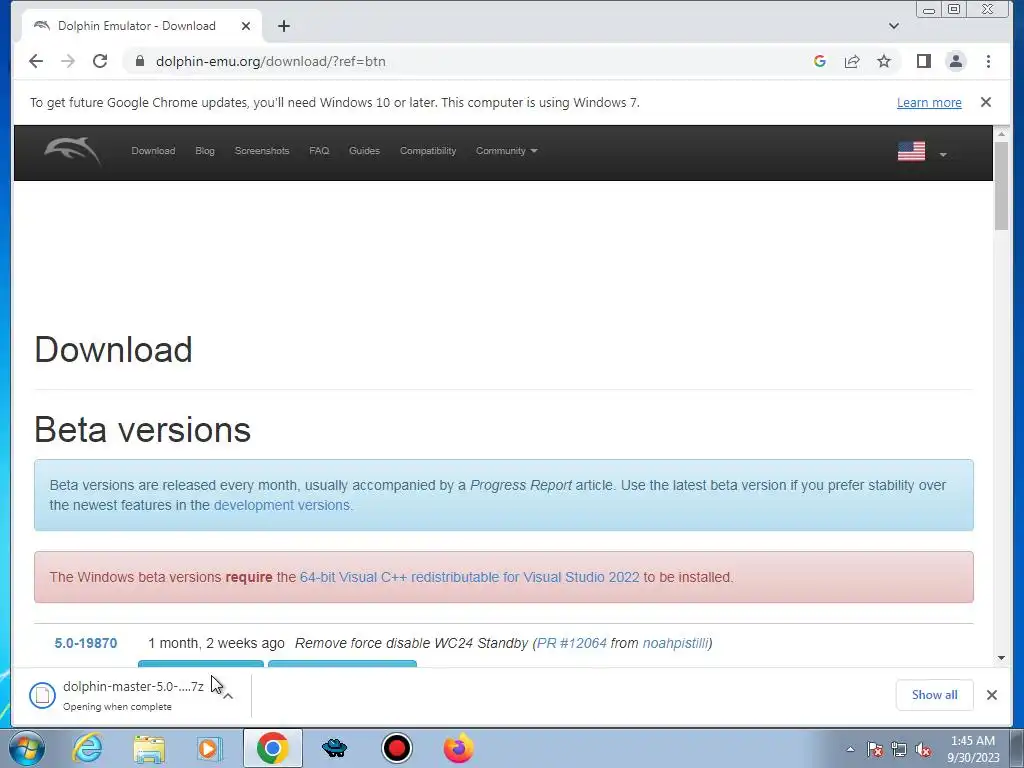Image resolution: width=1024 pixels, height=768 pixels.
Task: Open the Download nav item
Action: click(x=153, y=151)
